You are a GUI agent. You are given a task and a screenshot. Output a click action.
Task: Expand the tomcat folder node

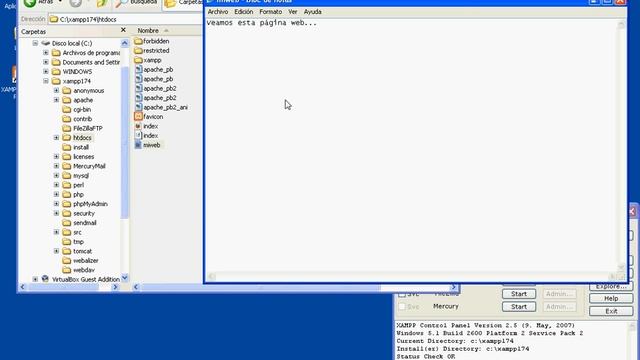56,251
